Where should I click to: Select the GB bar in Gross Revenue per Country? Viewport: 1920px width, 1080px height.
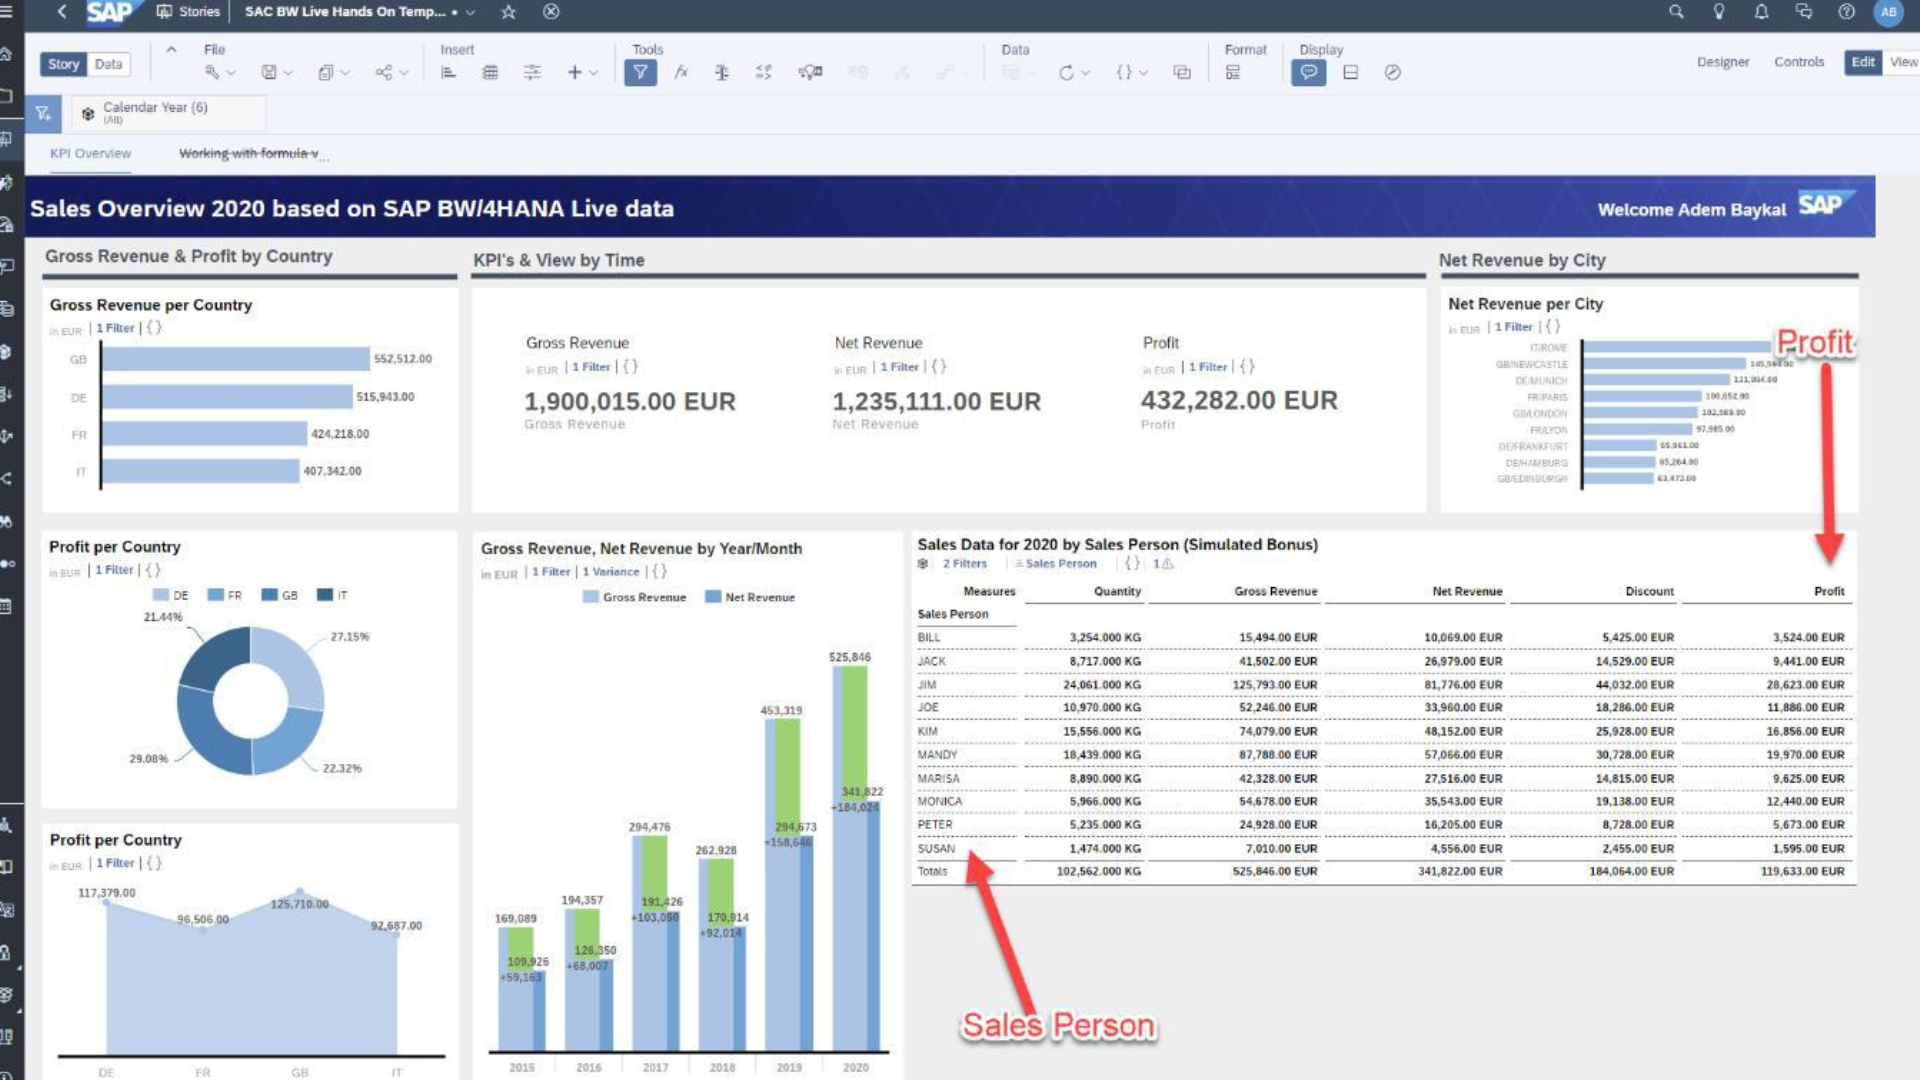pos(236,359)
